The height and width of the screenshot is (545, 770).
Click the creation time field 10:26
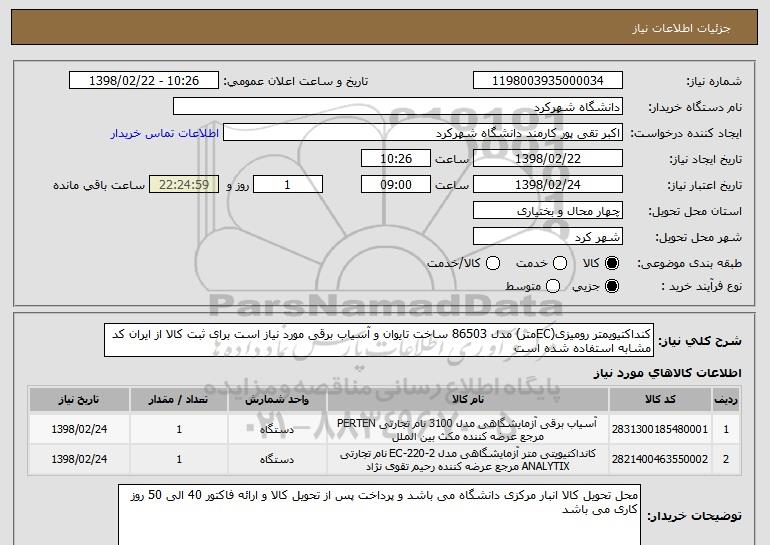pos(396,159)
